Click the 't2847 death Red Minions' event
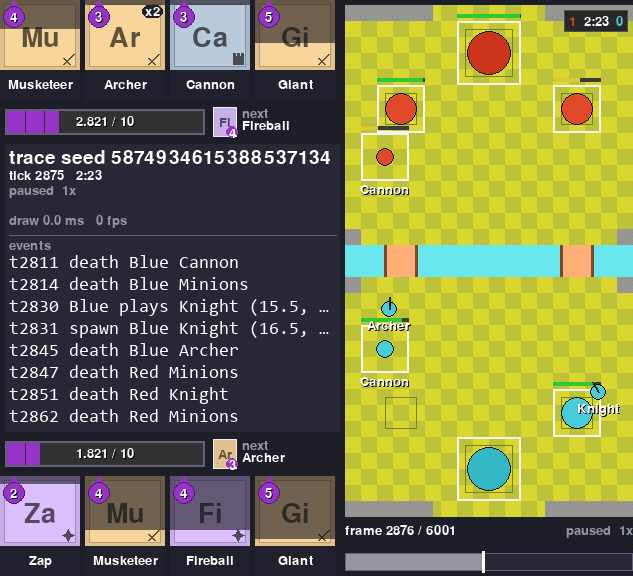Viewport: 633px width, 576px height. 124,373
